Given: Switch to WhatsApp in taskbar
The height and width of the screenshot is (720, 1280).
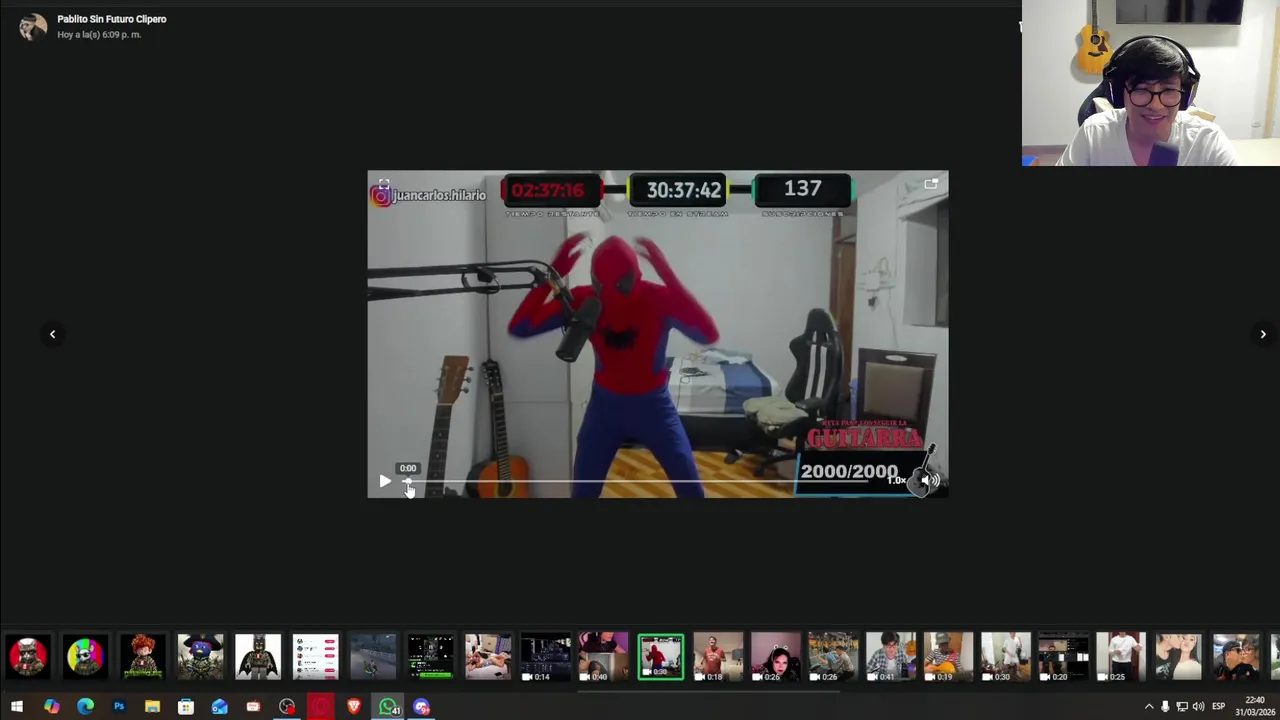Looking at the screenshot, I should [388, 707].
